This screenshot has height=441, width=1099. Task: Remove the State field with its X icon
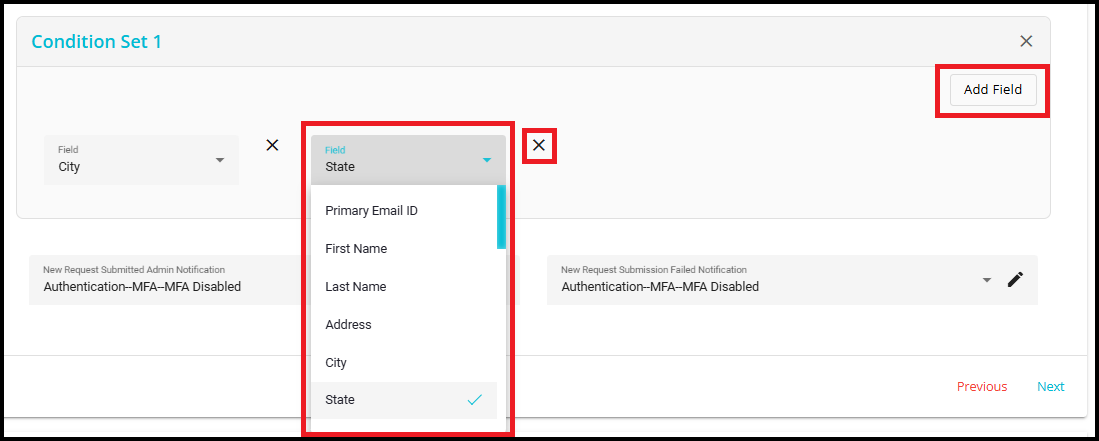click(x=539, y=146)
